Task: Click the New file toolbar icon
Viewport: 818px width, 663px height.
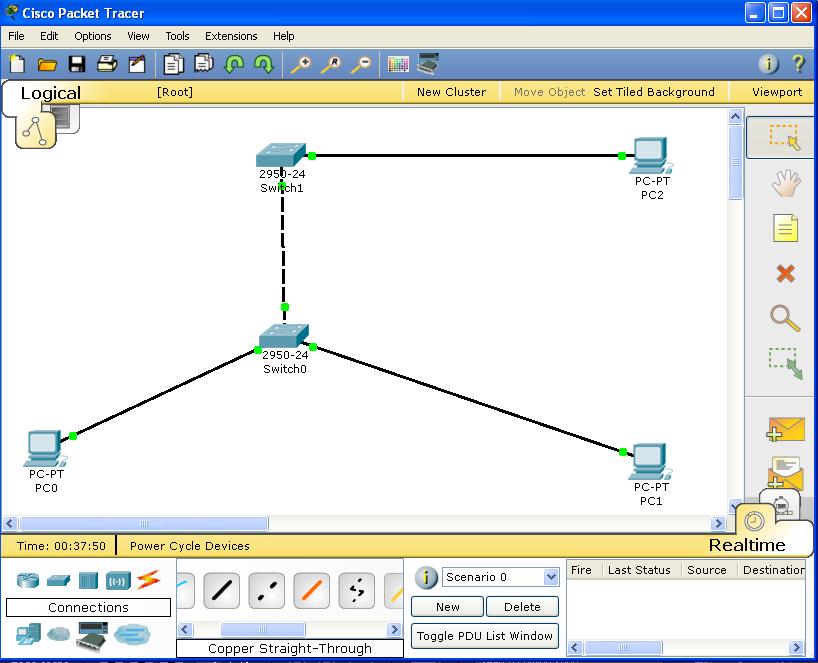Action: coord(17,64)
